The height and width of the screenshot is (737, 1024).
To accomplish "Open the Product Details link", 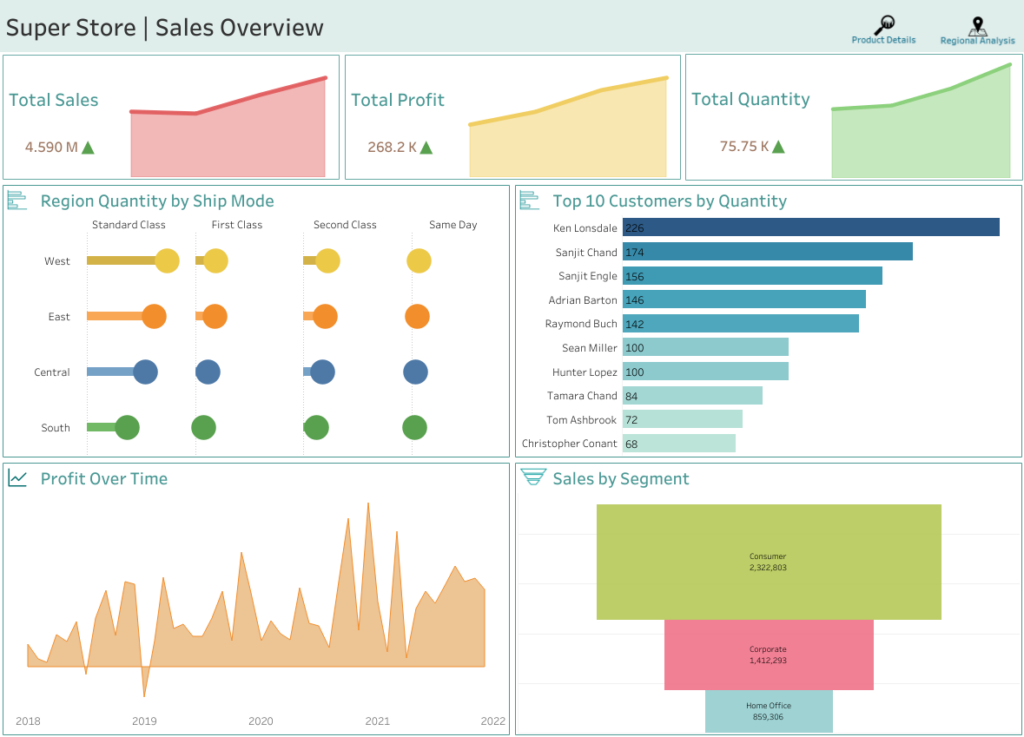I will pyautogui.click(x=883, y=40).
